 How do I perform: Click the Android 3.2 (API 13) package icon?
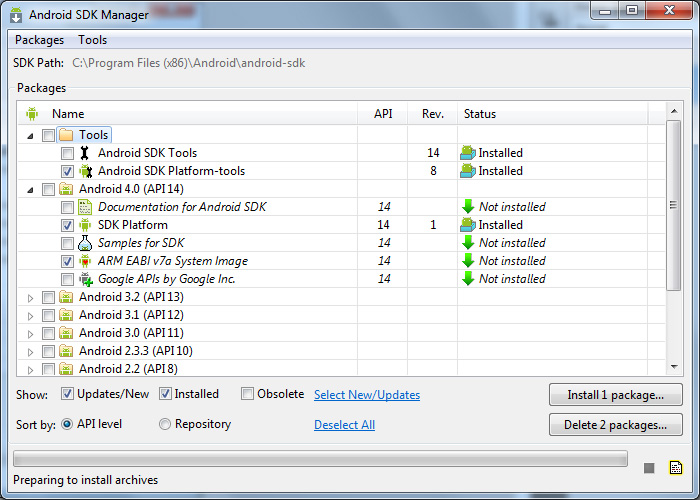pos(66,297)
